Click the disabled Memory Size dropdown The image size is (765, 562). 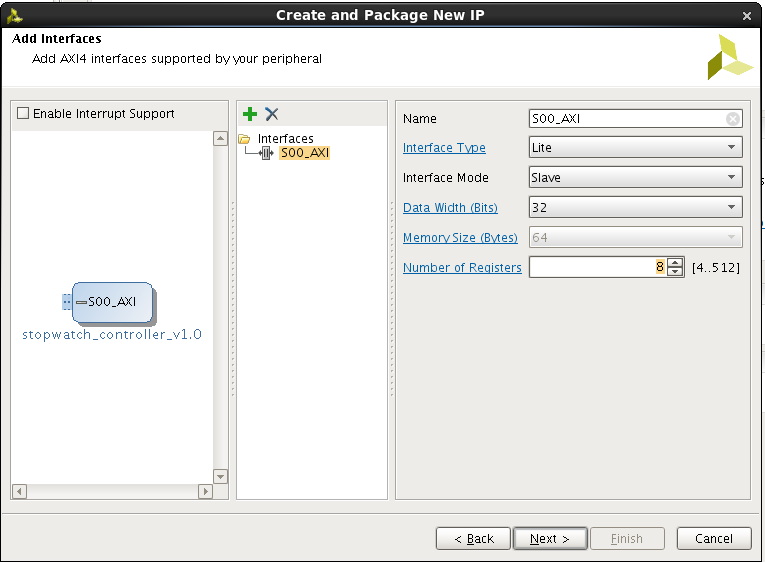(x=636, y=238)
